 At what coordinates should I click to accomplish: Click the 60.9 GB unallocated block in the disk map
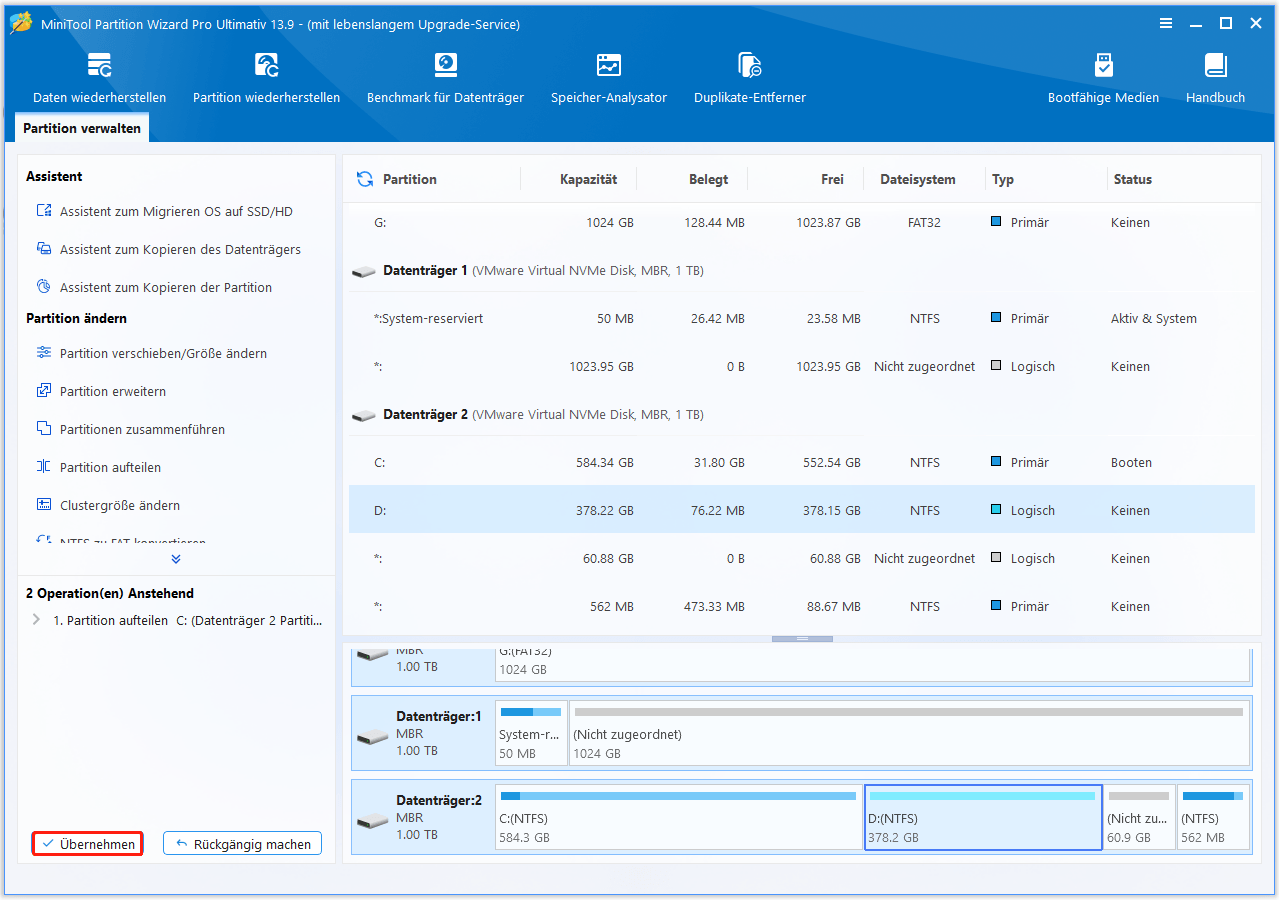(1139, 818)
